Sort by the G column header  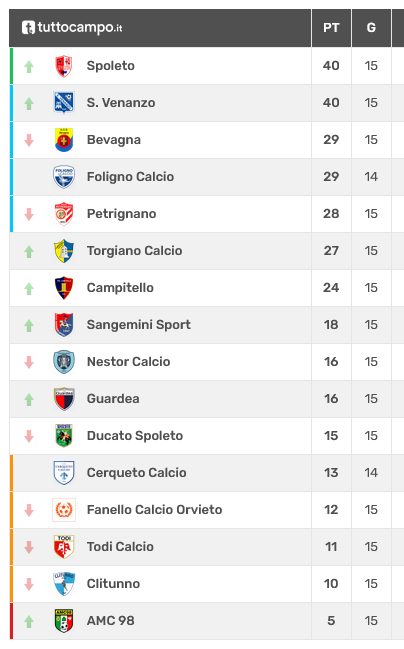point(371,28)
